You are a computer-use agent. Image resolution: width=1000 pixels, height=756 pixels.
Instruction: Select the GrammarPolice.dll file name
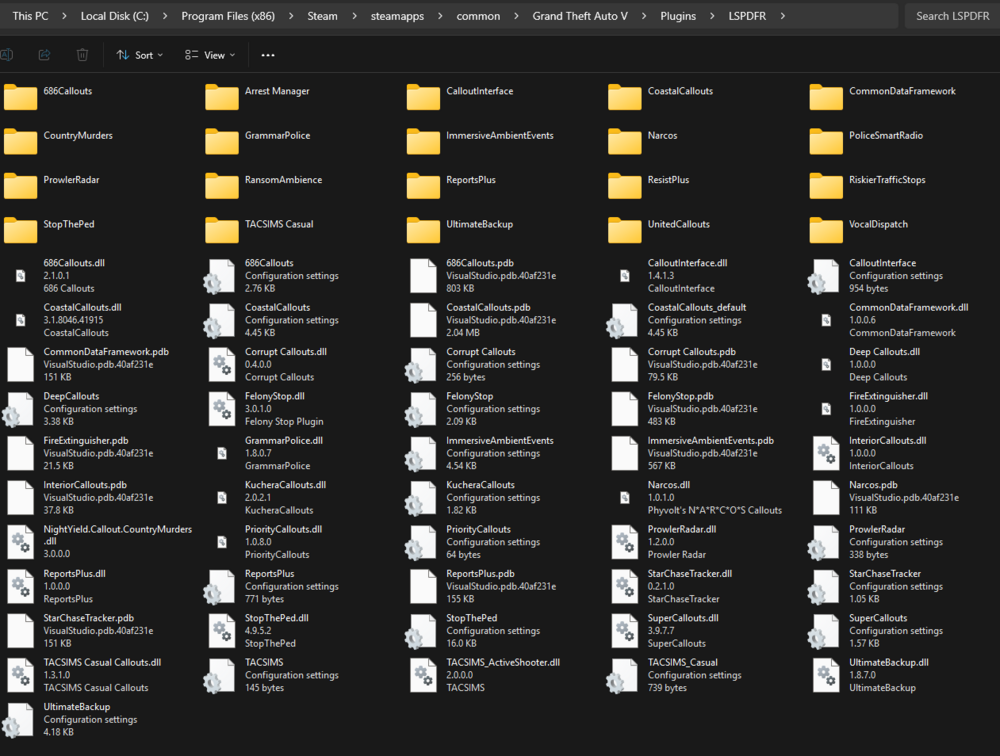pyautogui.click(x=284, y=441)
